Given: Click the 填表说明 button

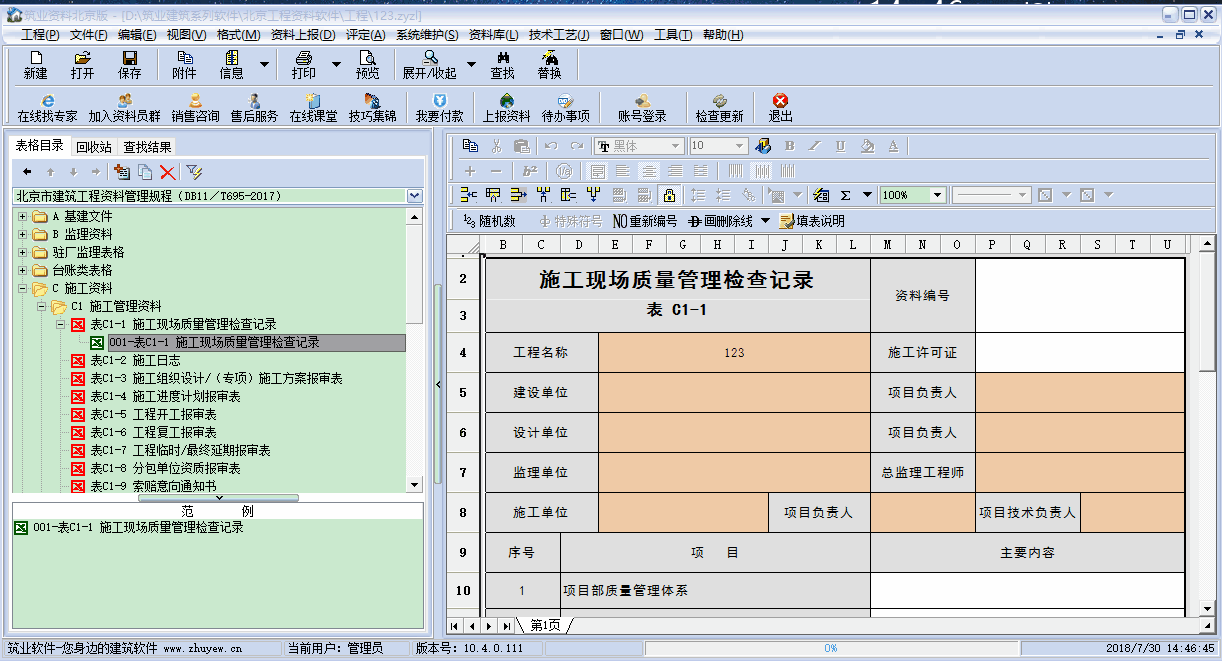Looking at the screenshot, I should [812, 221].
